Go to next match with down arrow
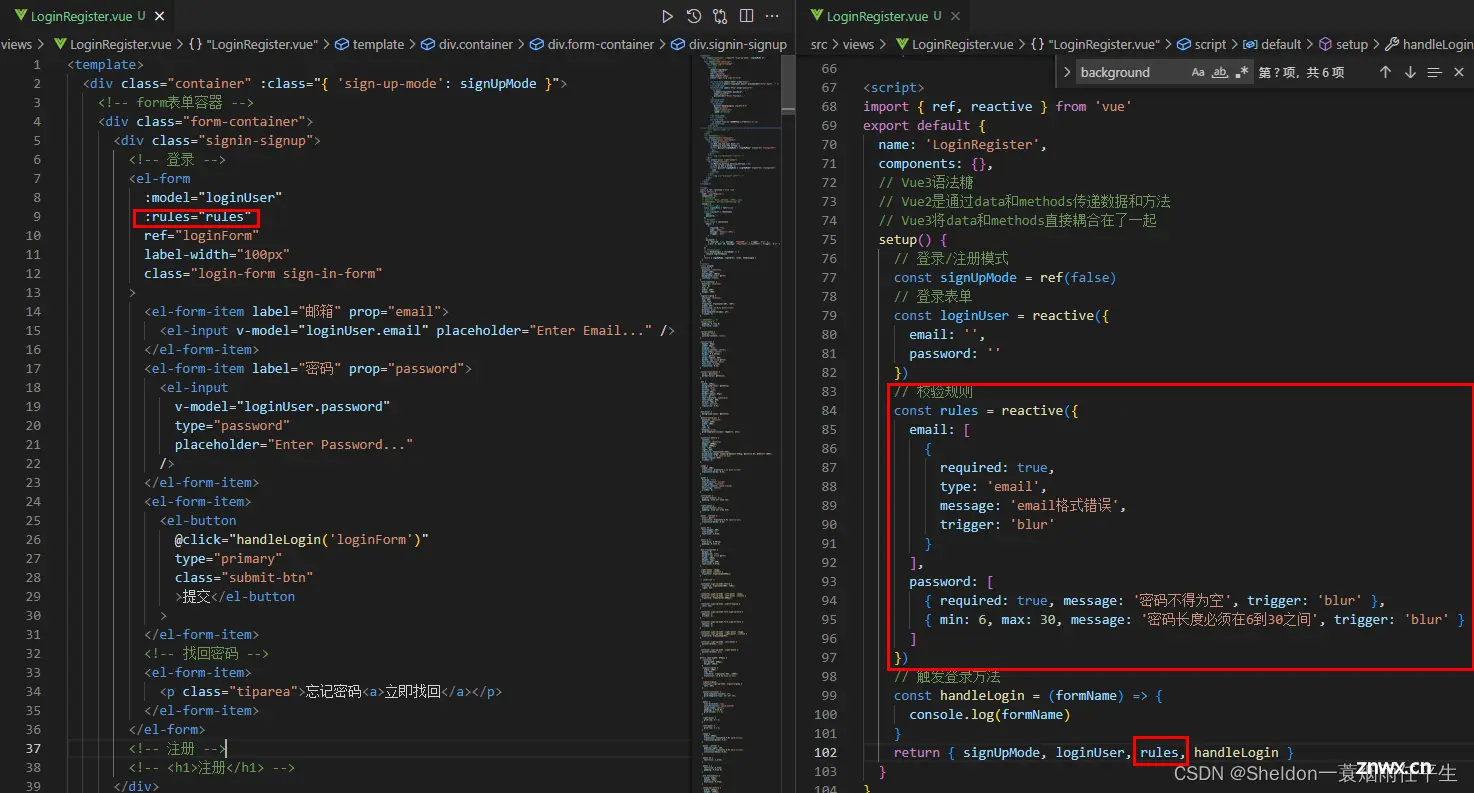Image resolution: width=1474 pixels, height=793 pixels. (x=1410, y=72)
